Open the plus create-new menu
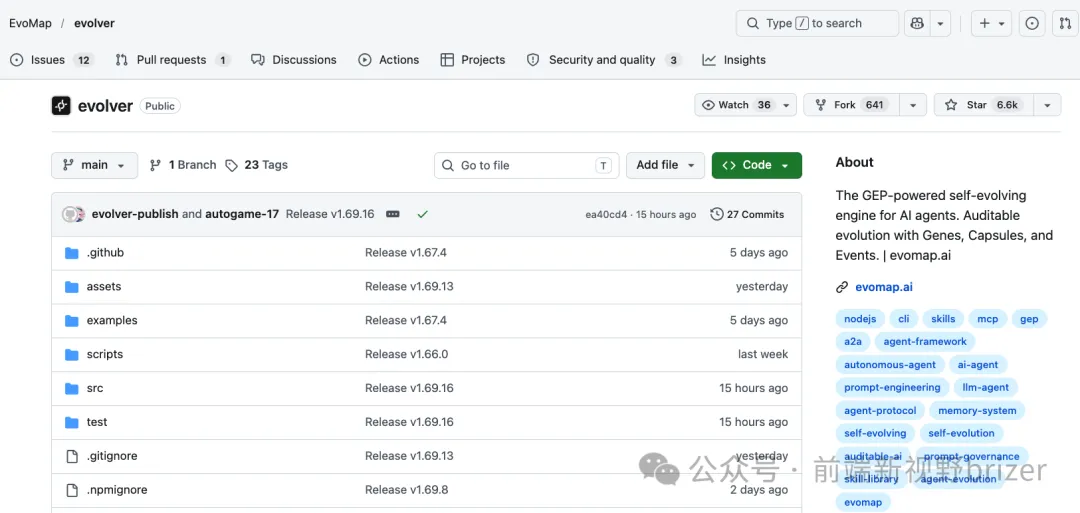This screenshot has width=1080, height=513. point(991,23)
